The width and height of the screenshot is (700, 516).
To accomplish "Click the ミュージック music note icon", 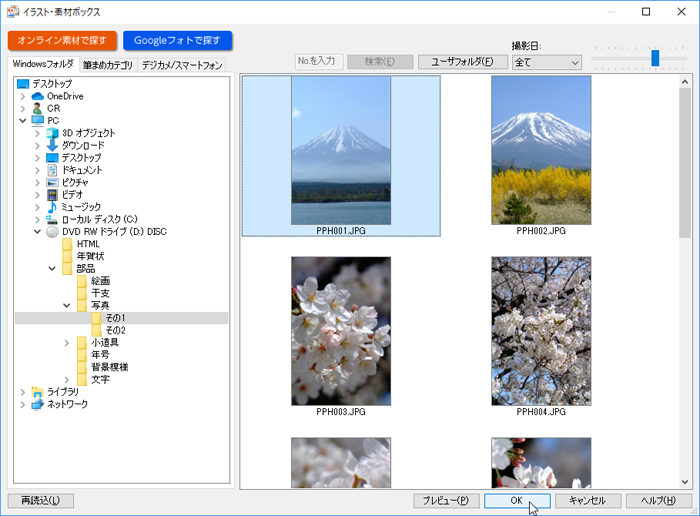I will click(53, 206).
